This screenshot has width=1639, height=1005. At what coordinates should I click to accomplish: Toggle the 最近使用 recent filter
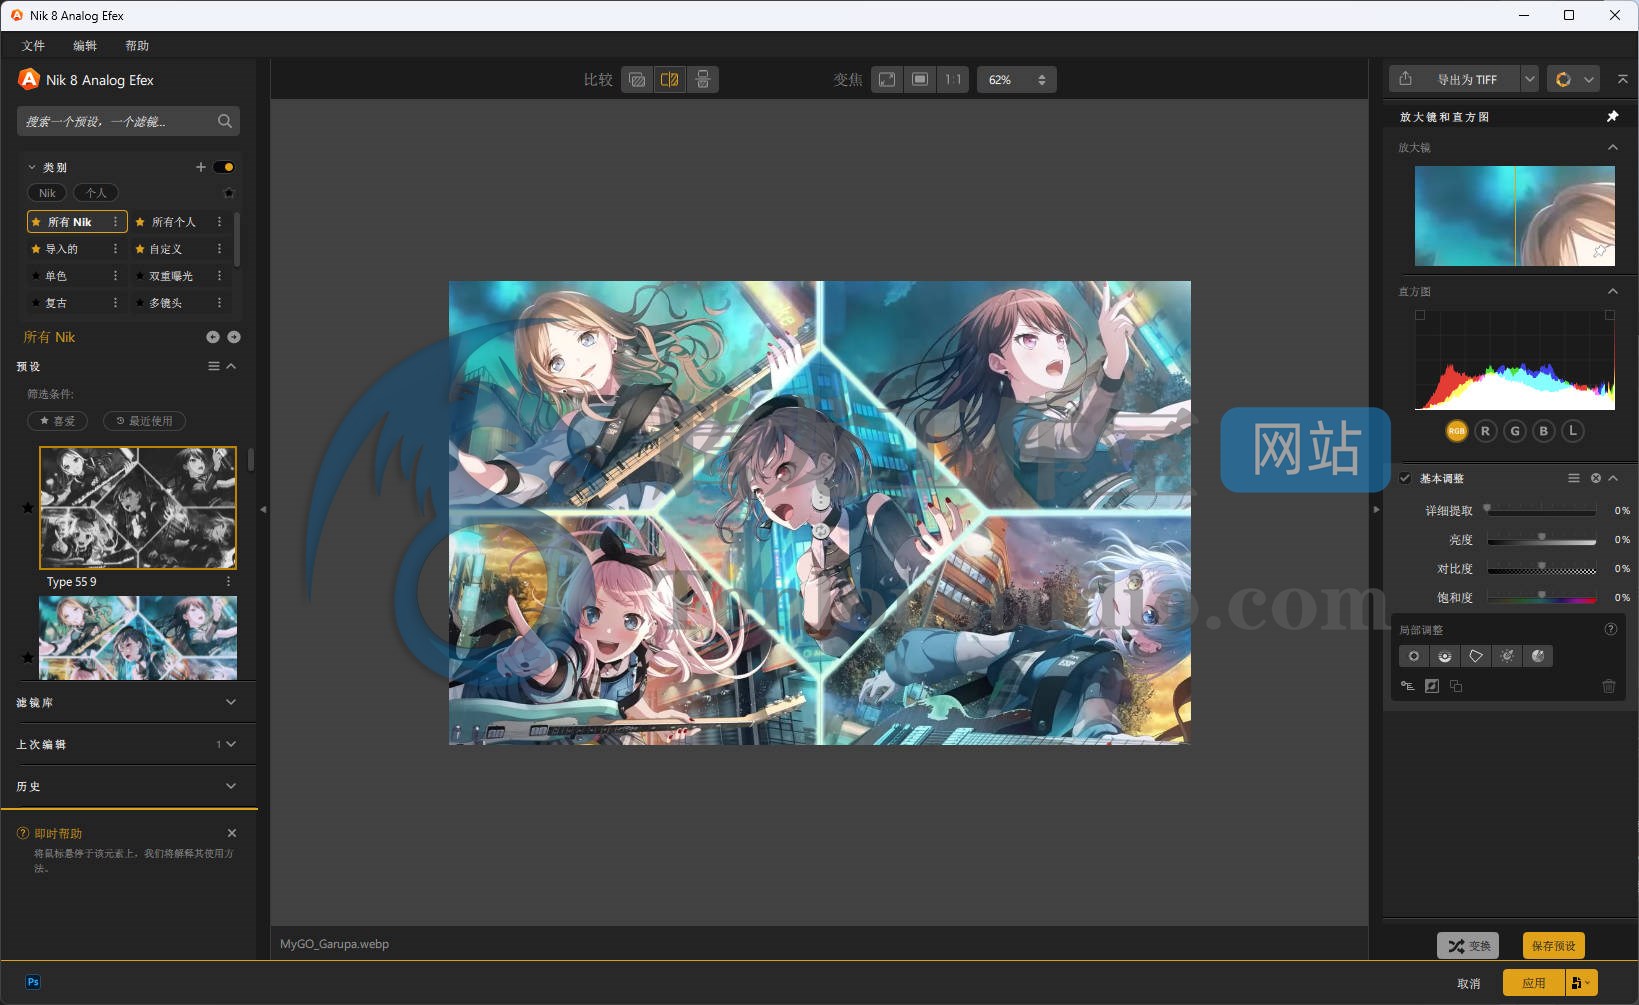[144, 421]
